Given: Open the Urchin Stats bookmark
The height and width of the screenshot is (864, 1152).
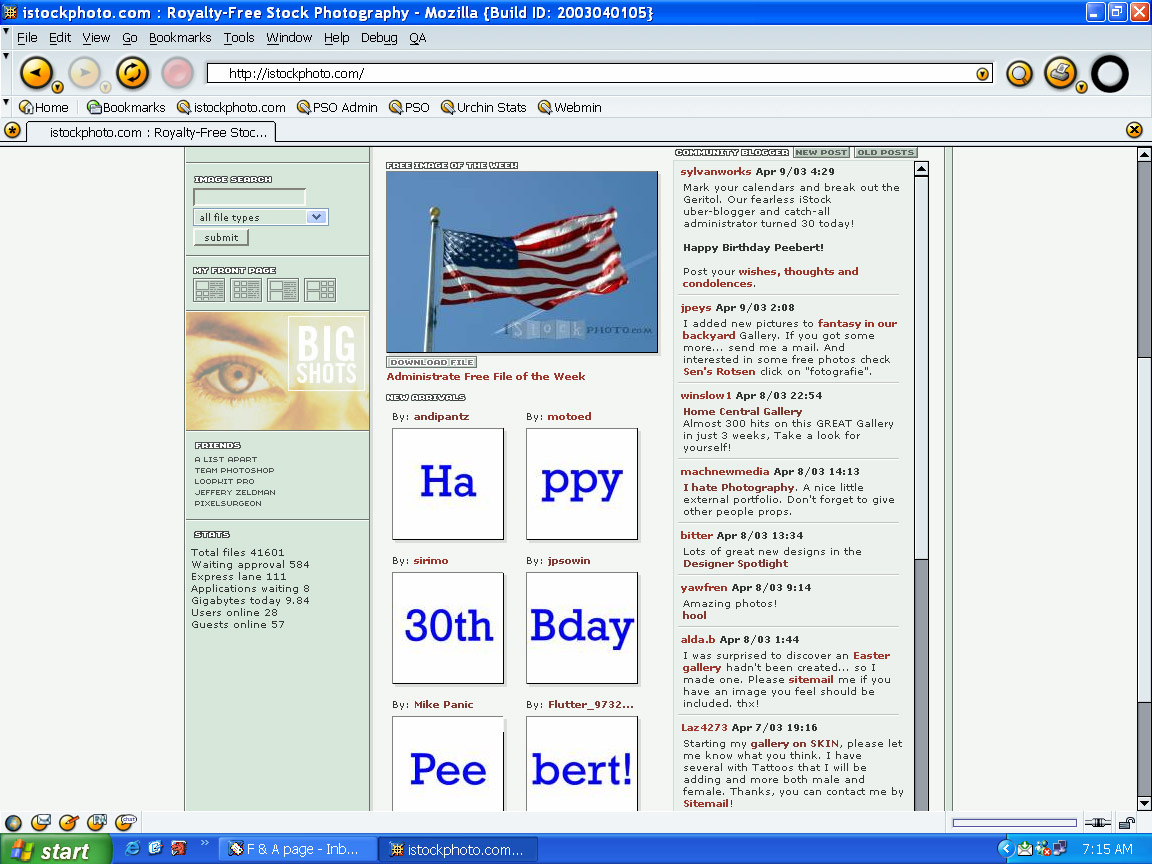Looking at the screenshot, I should [x=483, y=107].
